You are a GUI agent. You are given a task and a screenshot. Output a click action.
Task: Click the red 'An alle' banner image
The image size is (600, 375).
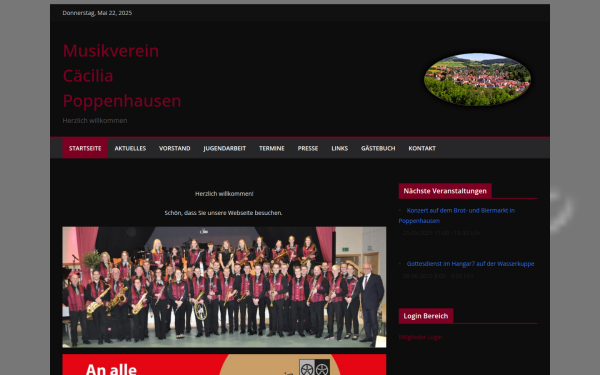coord(224,365)
